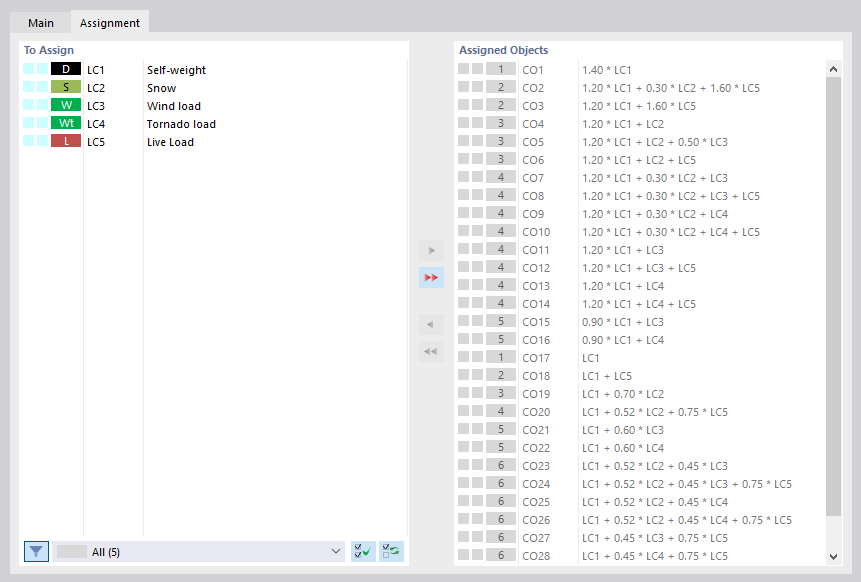Select combination CO17 in Assigned Objects

pos(534,357)
